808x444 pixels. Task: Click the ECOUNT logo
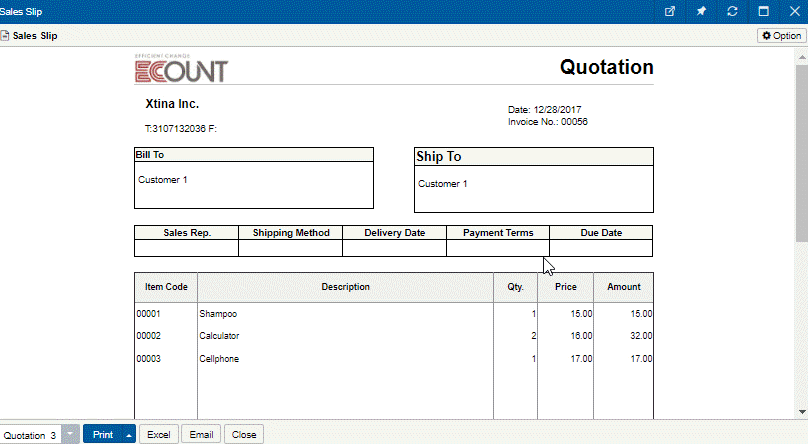click(x=181, y=69)
